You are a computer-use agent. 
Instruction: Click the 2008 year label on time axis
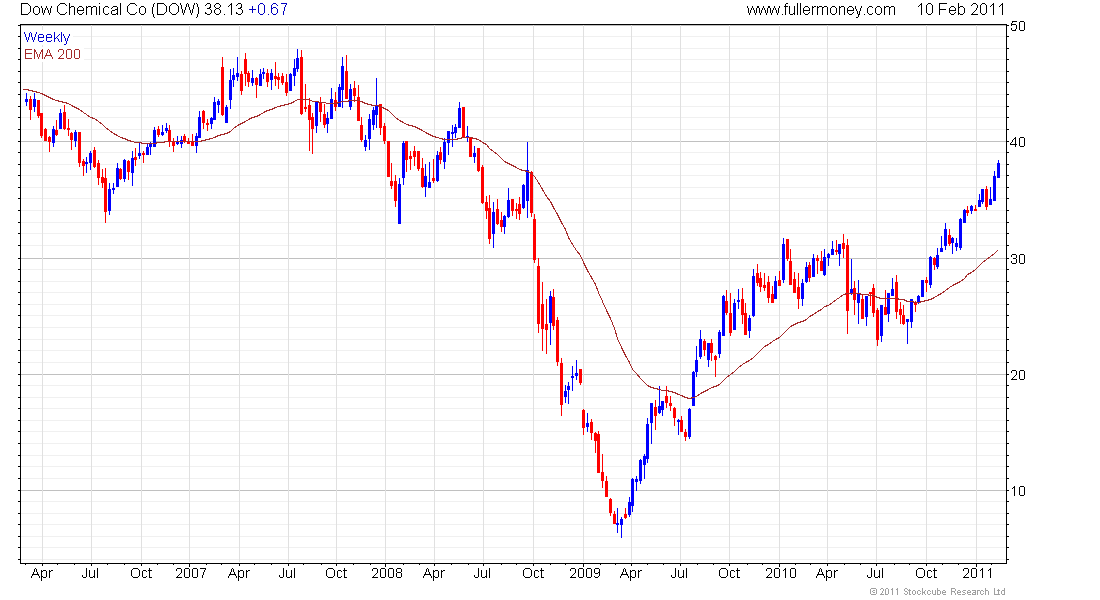pyautogui.click(x=387, y=573)
